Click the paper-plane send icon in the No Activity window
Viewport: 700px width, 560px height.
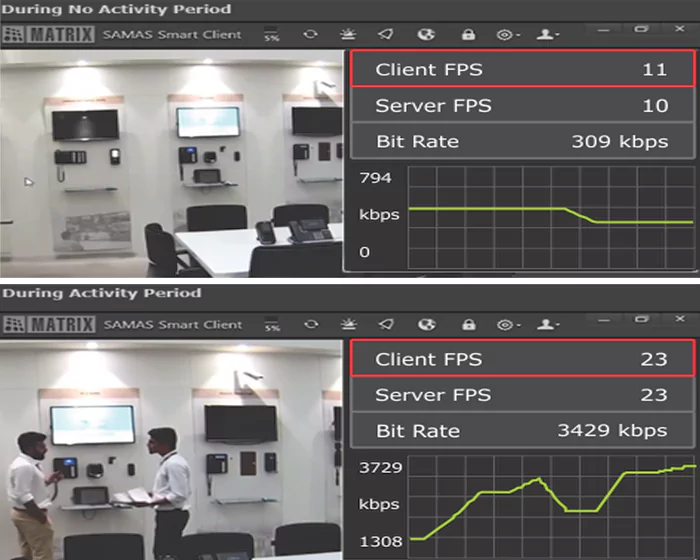[387, 34]
